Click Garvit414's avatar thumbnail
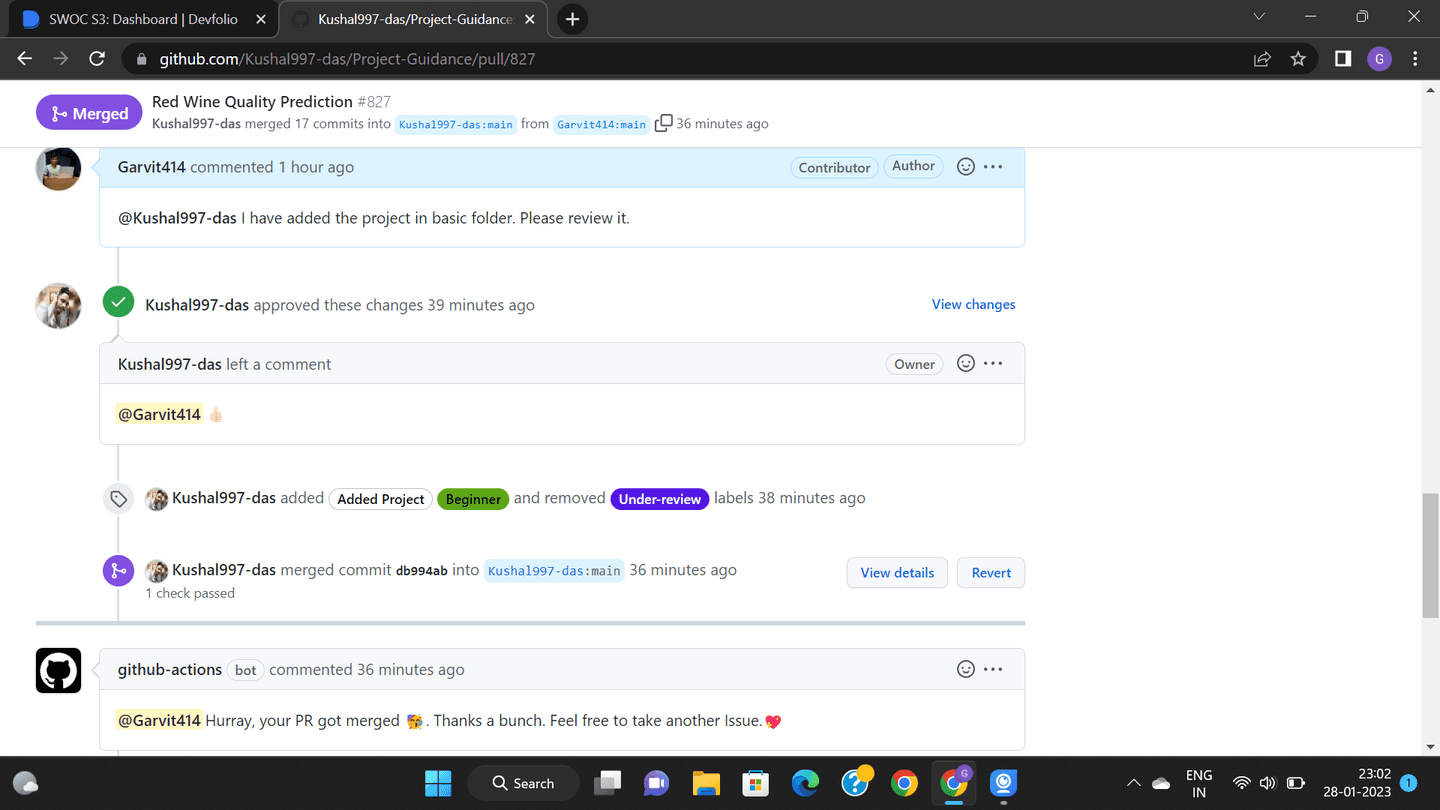 point(58,167)
